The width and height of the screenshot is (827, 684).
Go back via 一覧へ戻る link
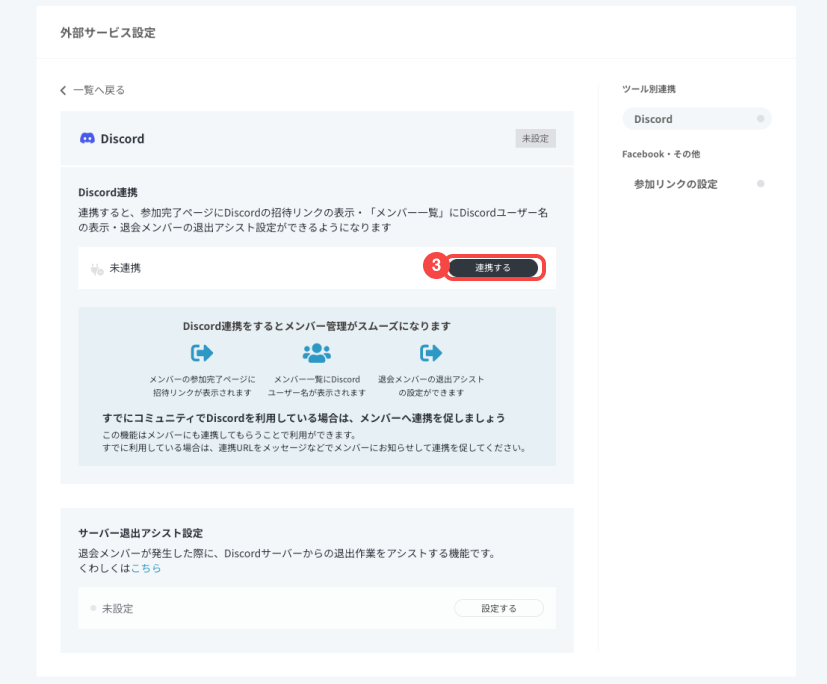98,90
